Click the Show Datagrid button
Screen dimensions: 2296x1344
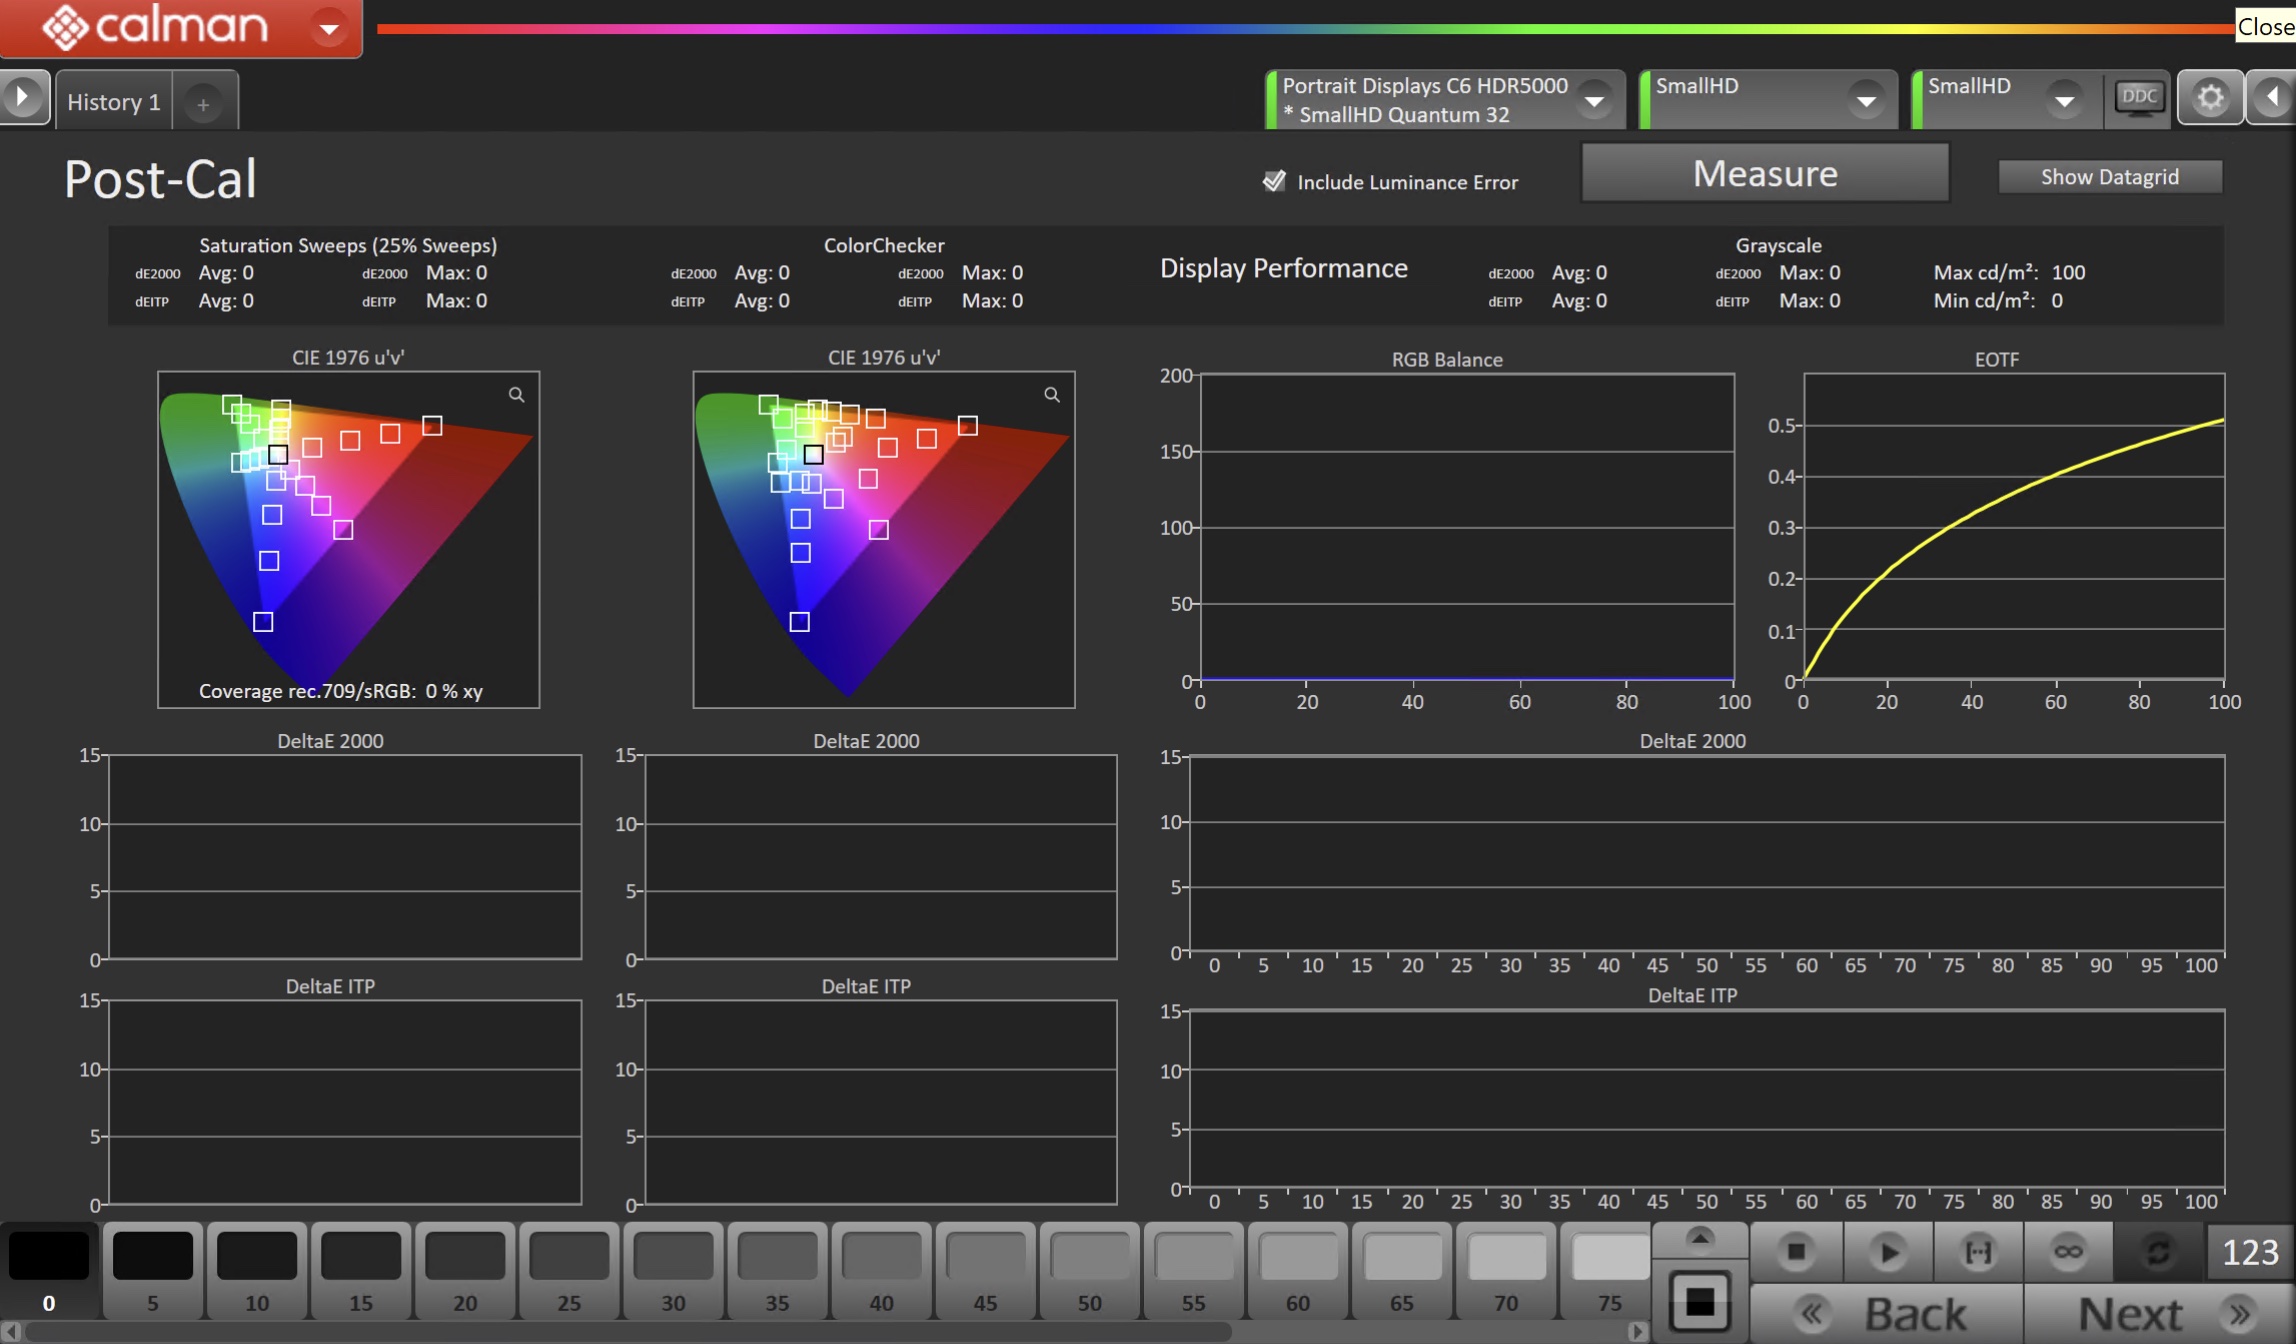pyautogui.click(x=2109, y=177)
